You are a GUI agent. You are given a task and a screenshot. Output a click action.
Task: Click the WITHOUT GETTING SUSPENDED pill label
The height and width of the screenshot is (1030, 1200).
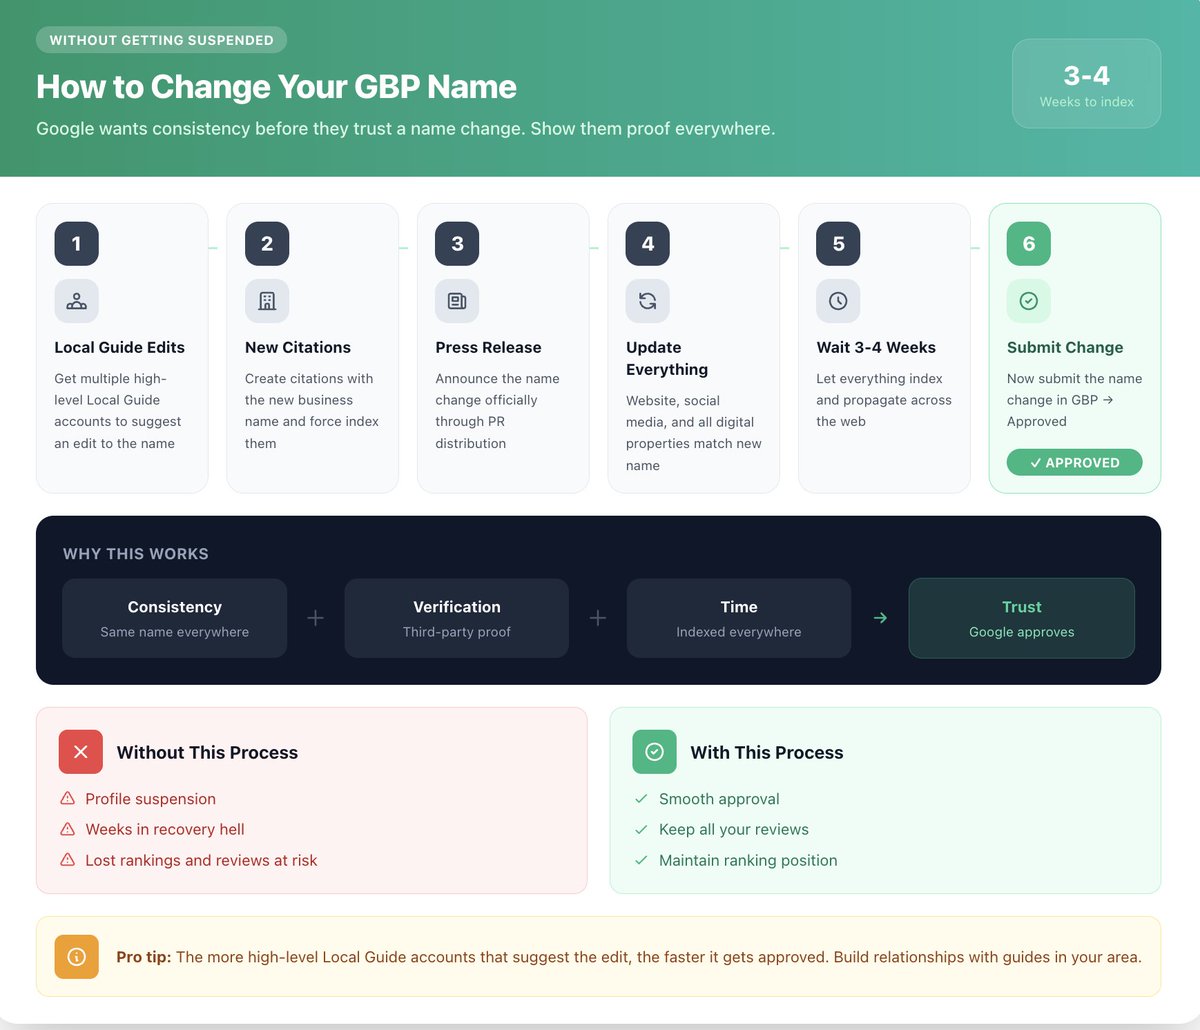161,40
